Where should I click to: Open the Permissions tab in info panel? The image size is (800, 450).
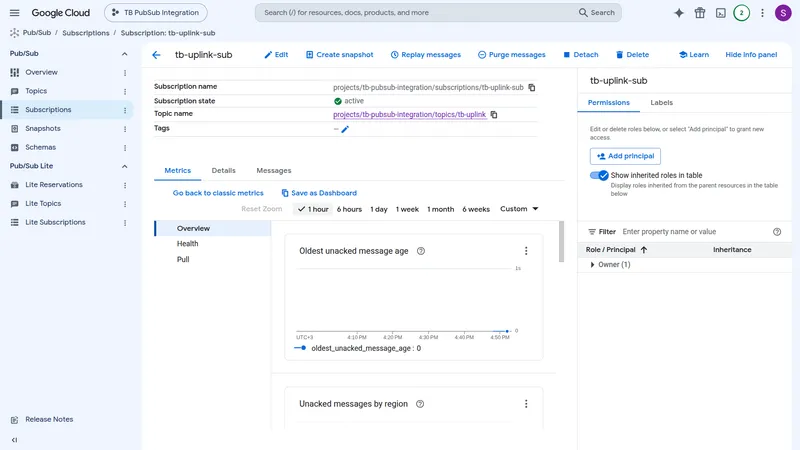point(609,103)
